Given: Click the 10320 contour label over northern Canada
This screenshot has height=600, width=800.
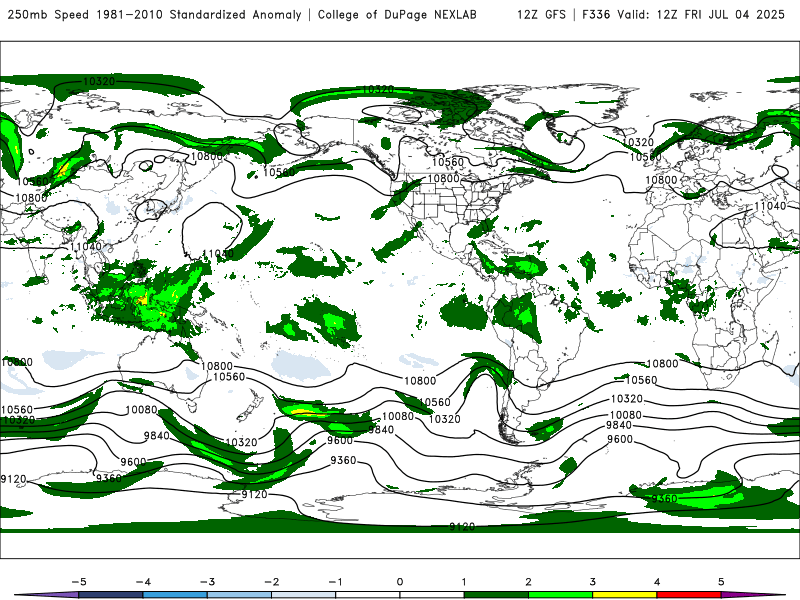Looking at the screenshot, I should pos(378,90).
